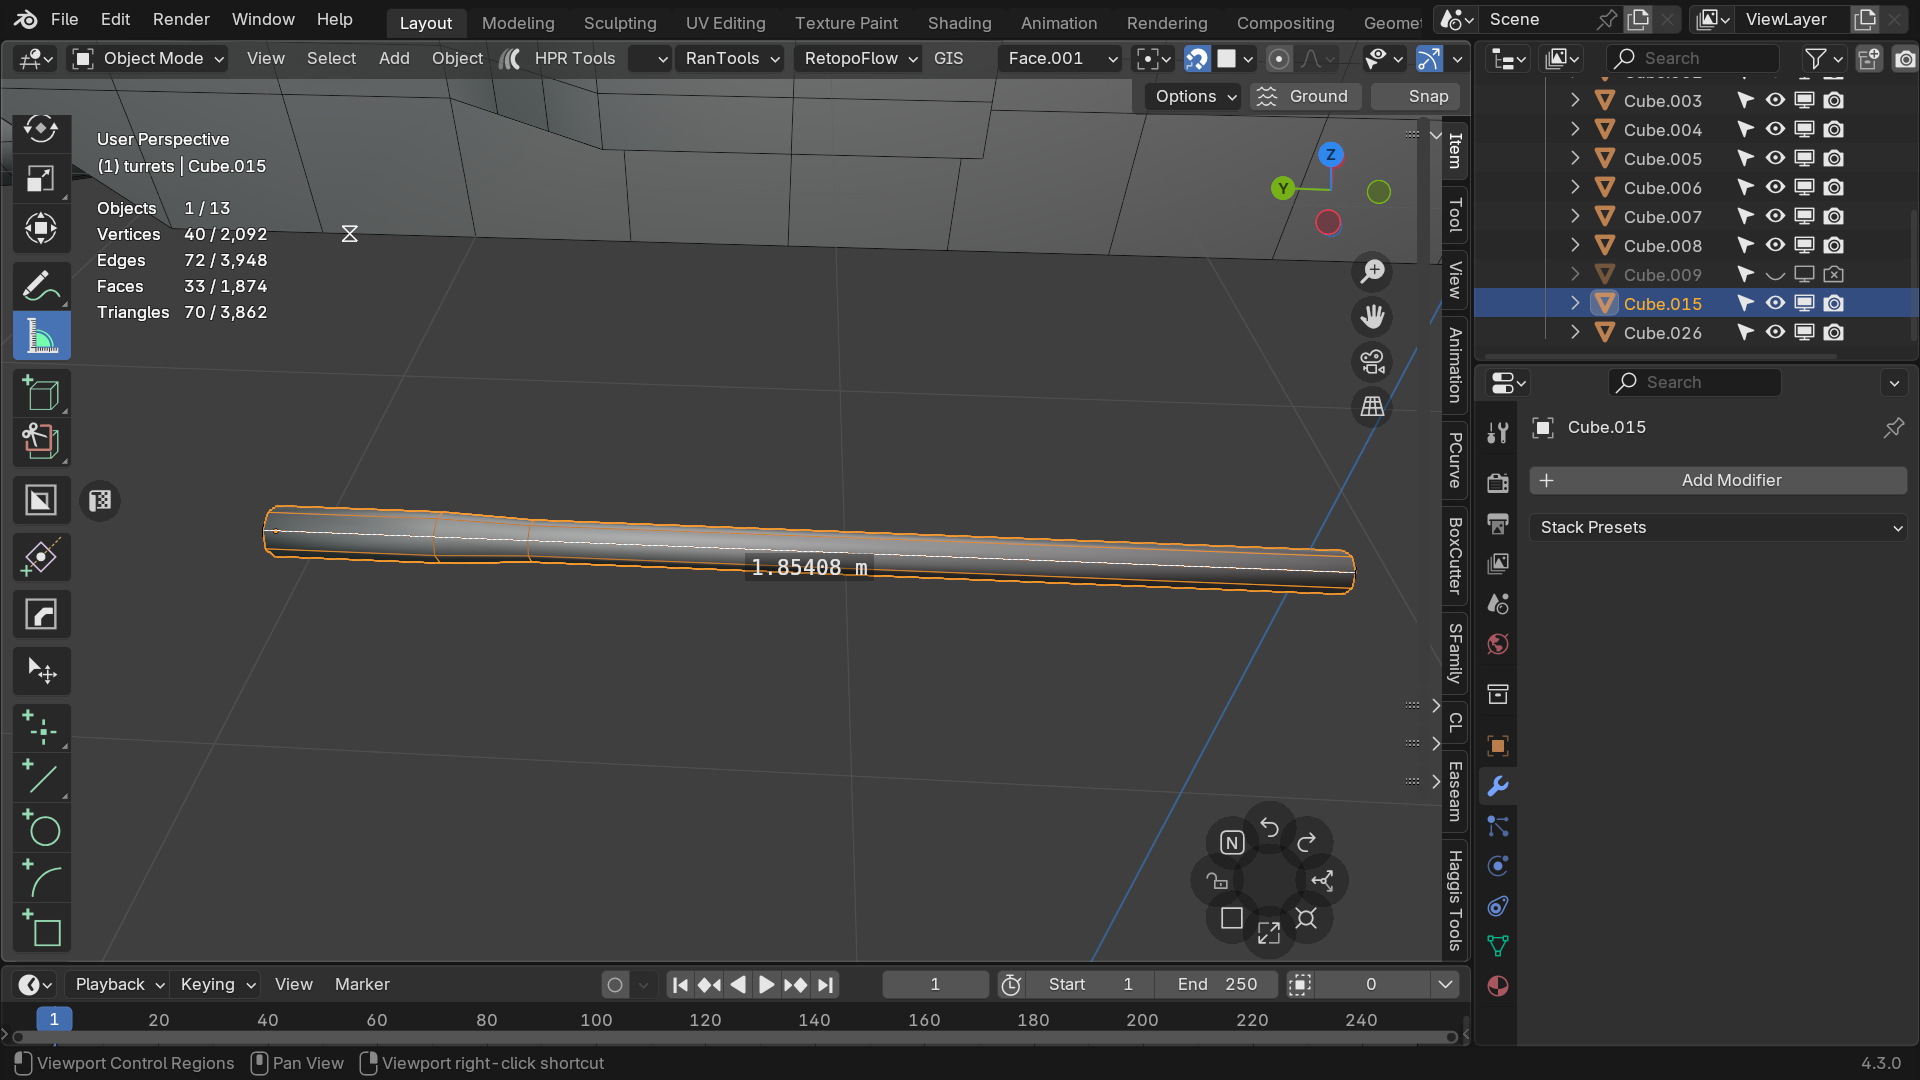Open the Modifiers wrench properties tab
Viewport: 1920px width, 1080px height.
1497,786
